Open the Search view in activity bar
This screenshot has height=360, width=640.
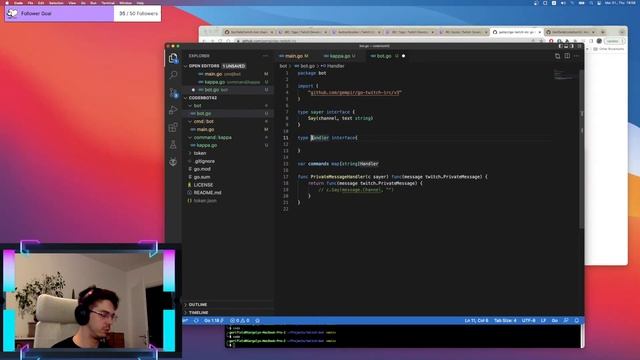coord(173,75)
